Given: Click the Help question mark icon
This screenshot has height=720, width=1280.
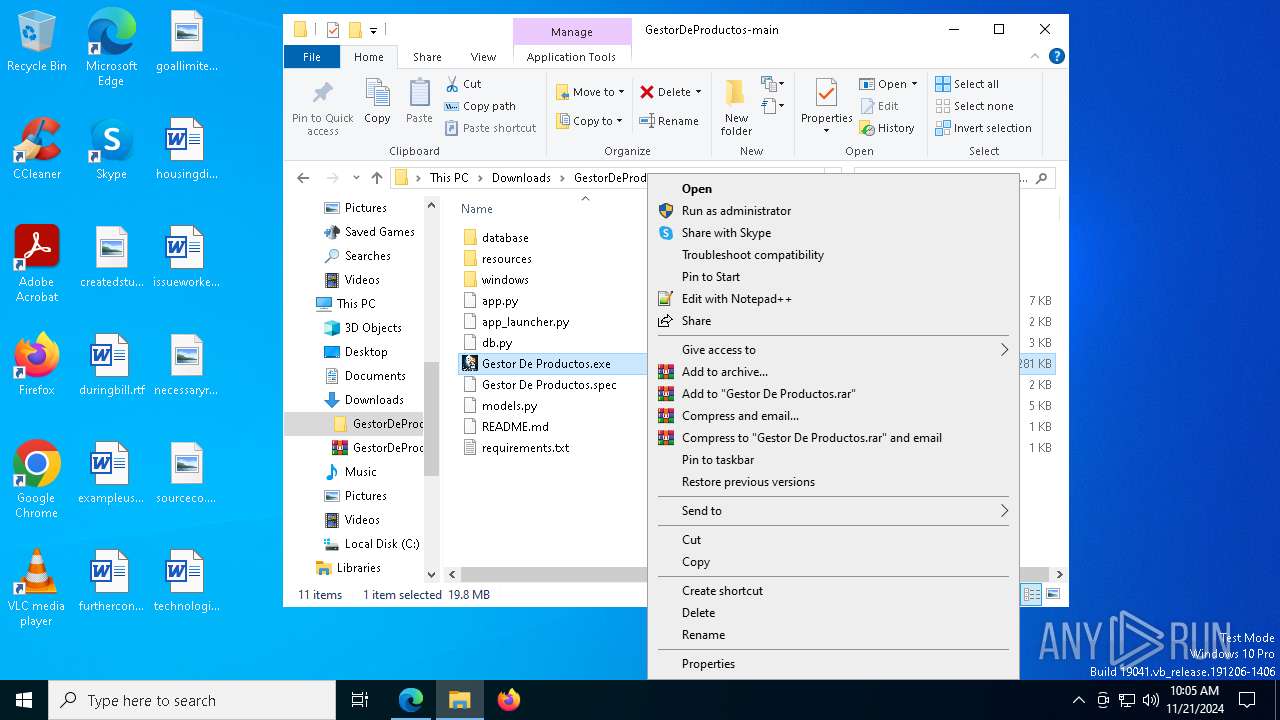Looking at the screenshot, I should 1056,57.
